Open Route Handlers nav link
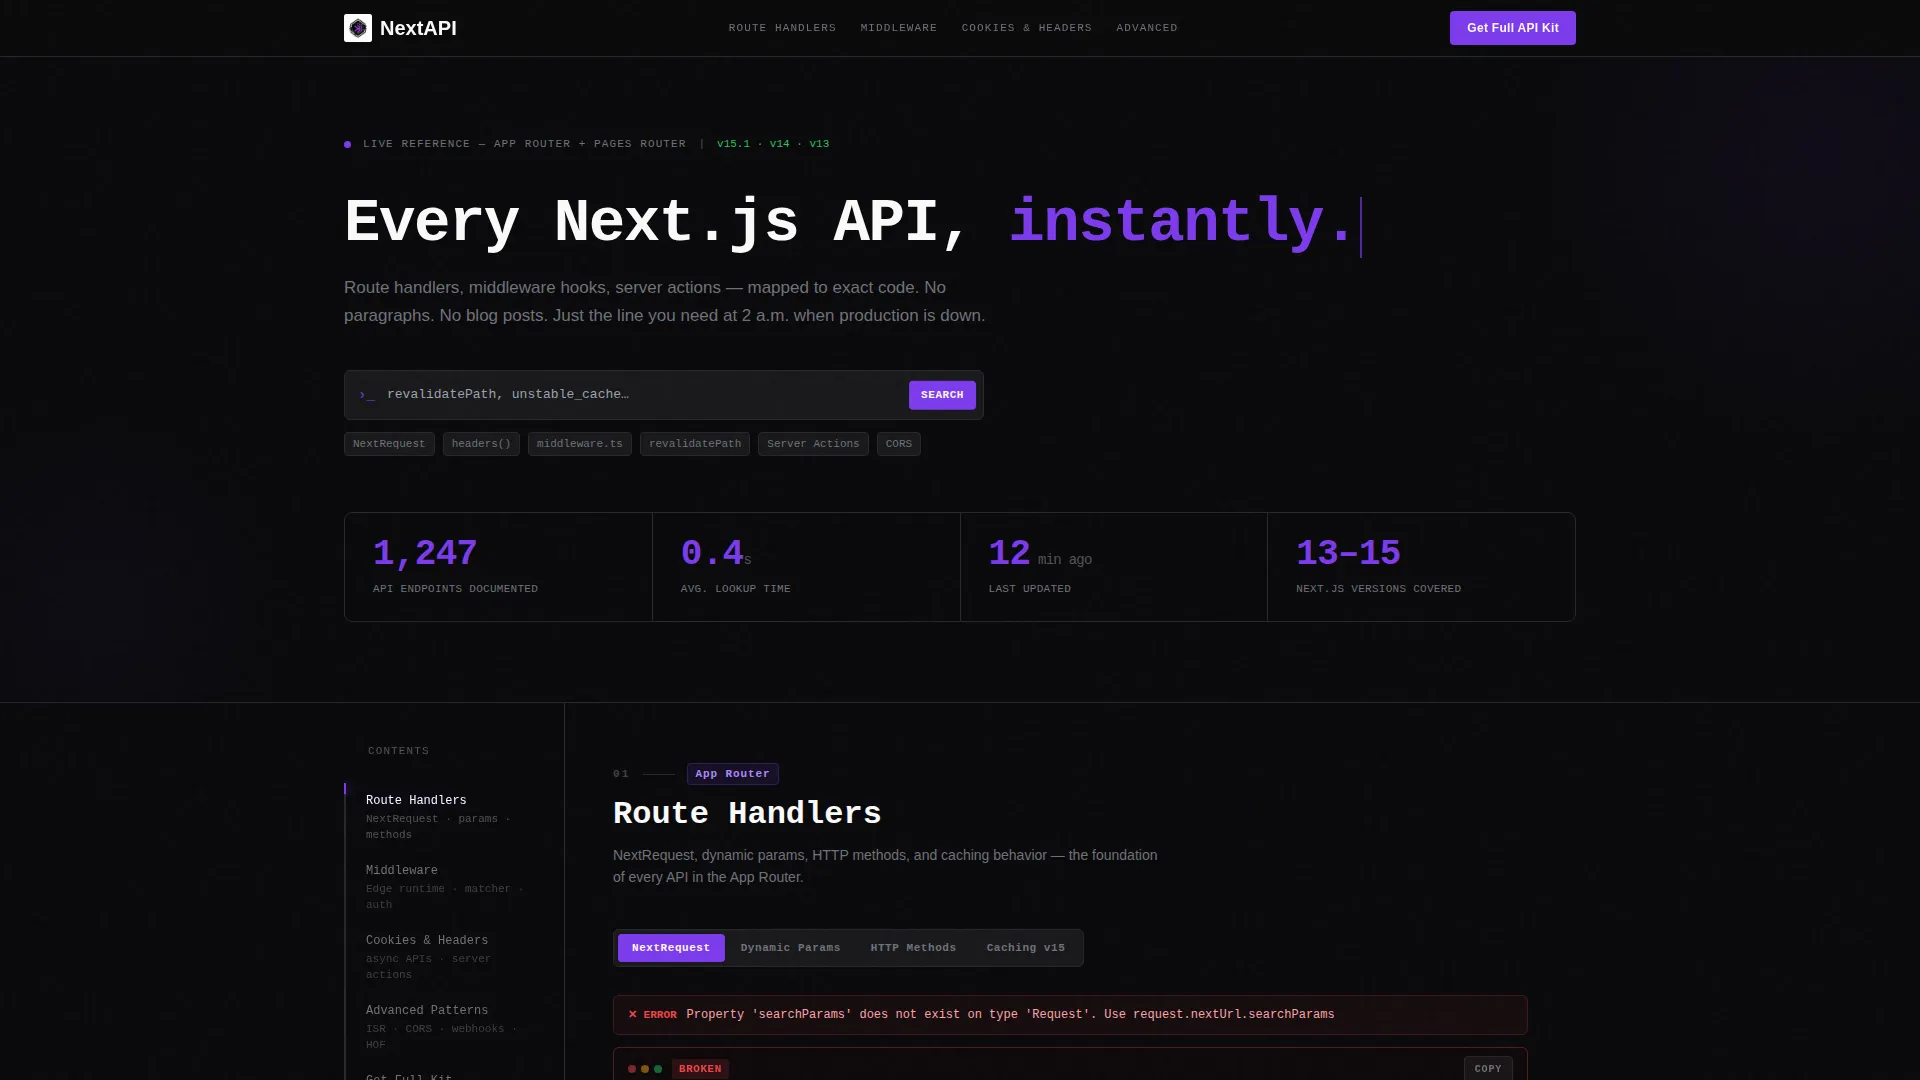Screen dimensions: 1920x1080 click(782, 28)
